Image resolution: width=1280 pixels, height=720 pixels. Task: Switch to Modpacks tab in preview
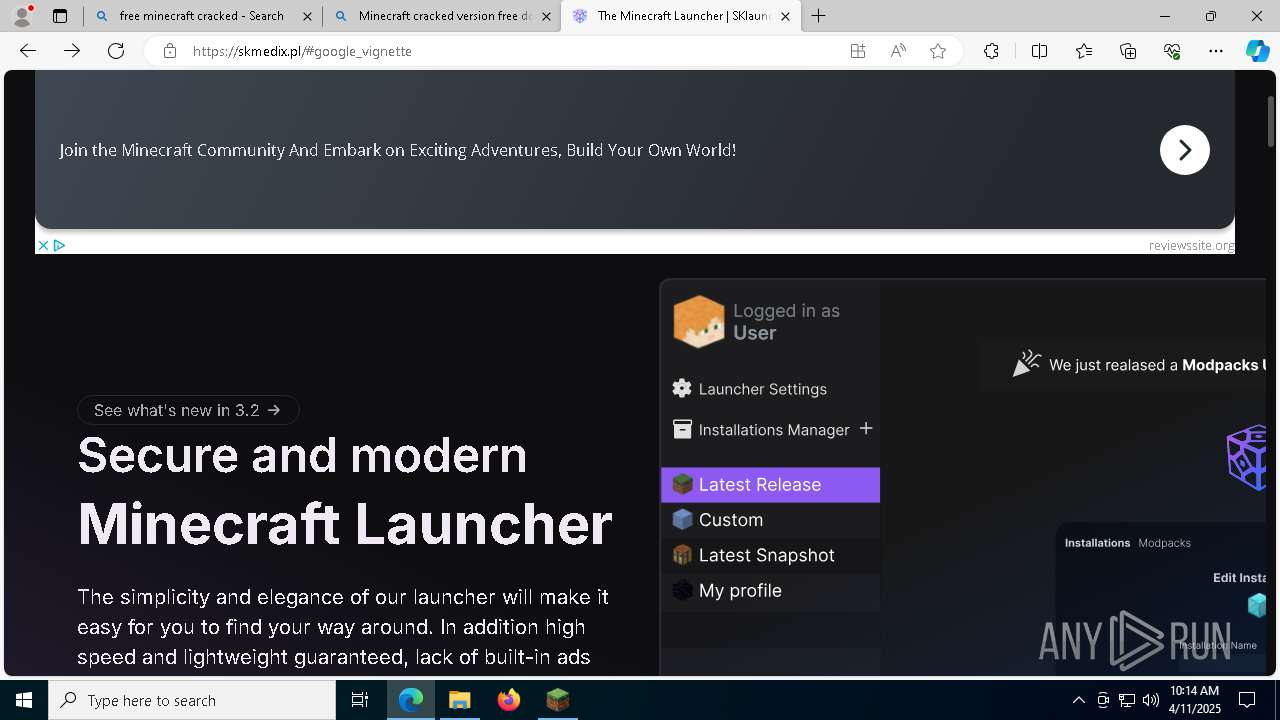tap(1164, 543)
